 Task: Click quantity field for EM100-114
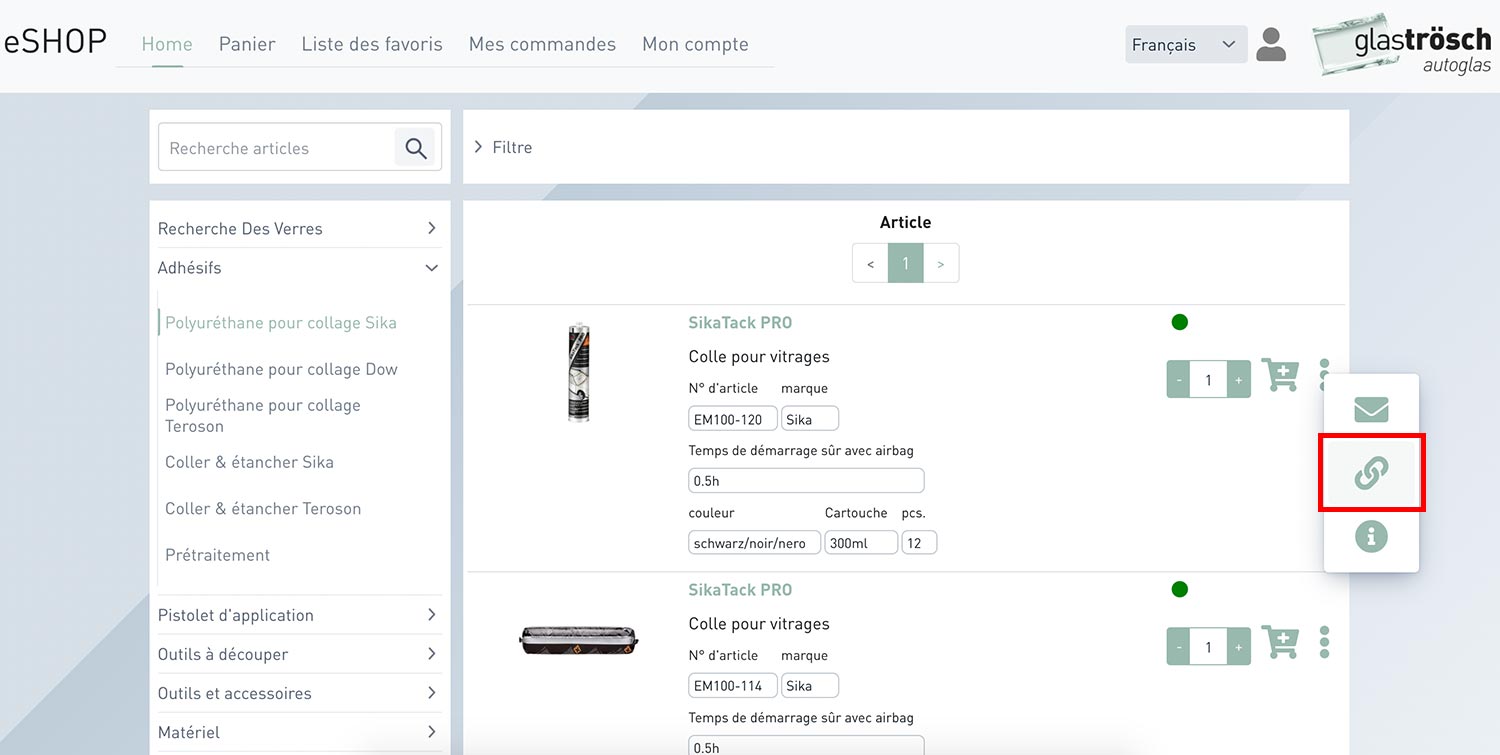click(1209, 647)
